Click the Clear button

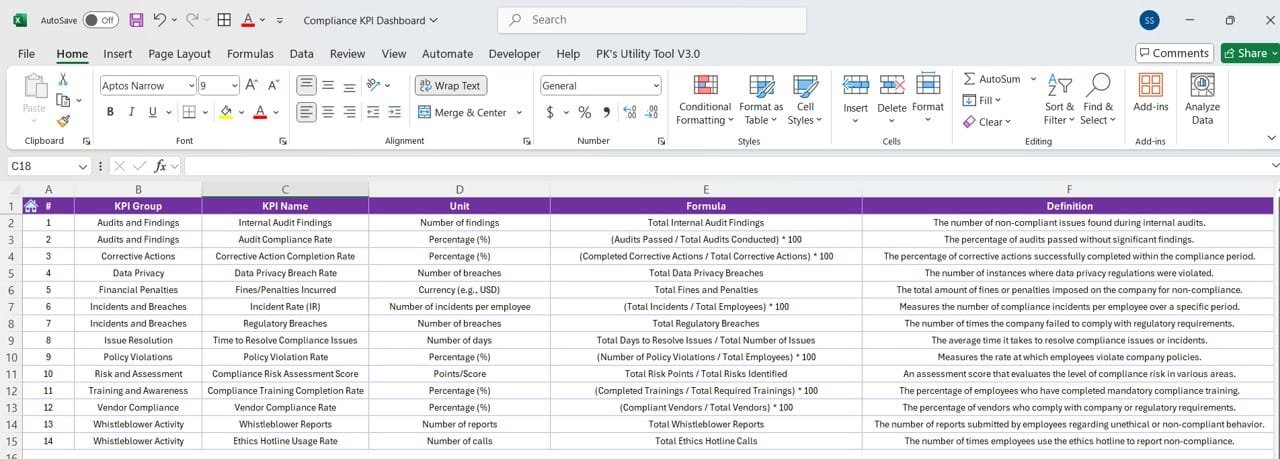click(987, 122)
